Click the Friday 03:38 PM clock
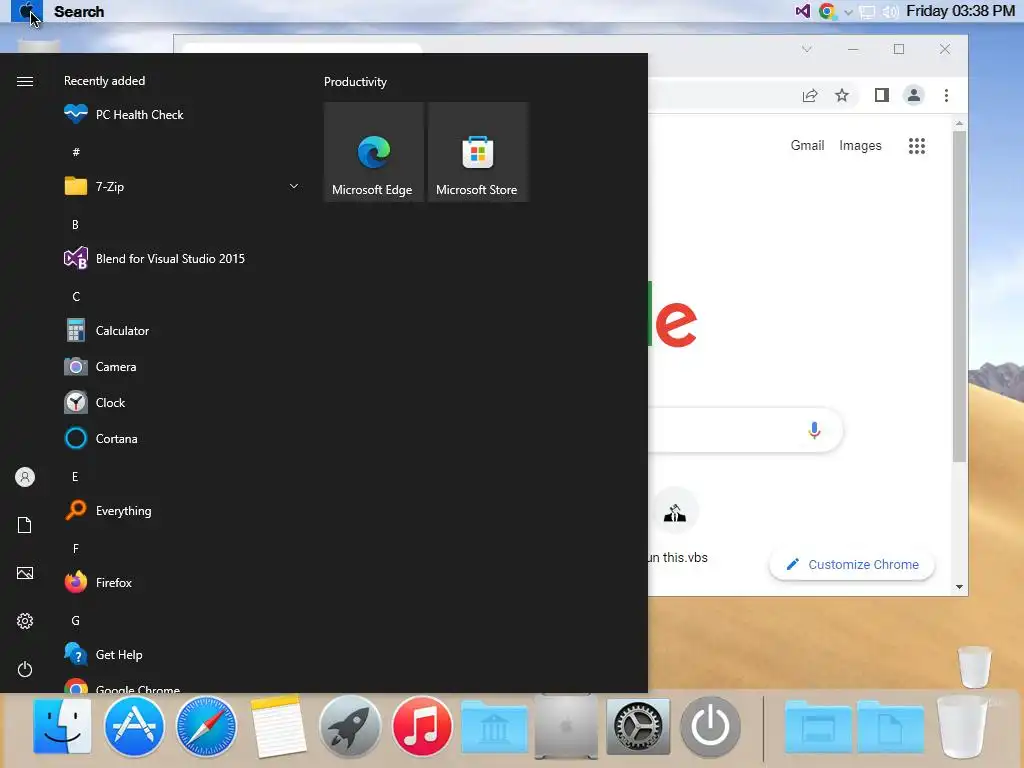This screenshot has height=768, width=1024. click(x=960, y=11)
